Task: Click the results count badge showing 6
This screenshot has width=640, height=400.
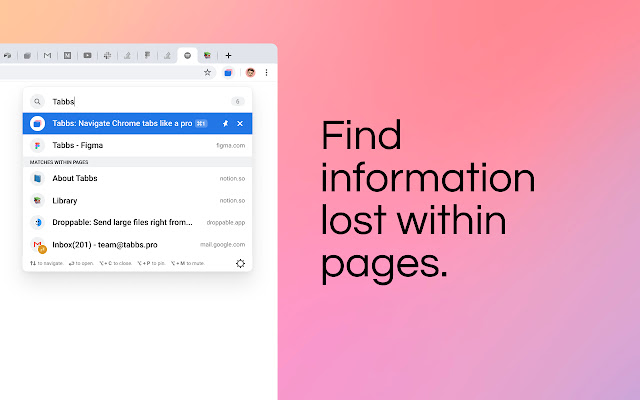Action: click(x=238, y=102)
